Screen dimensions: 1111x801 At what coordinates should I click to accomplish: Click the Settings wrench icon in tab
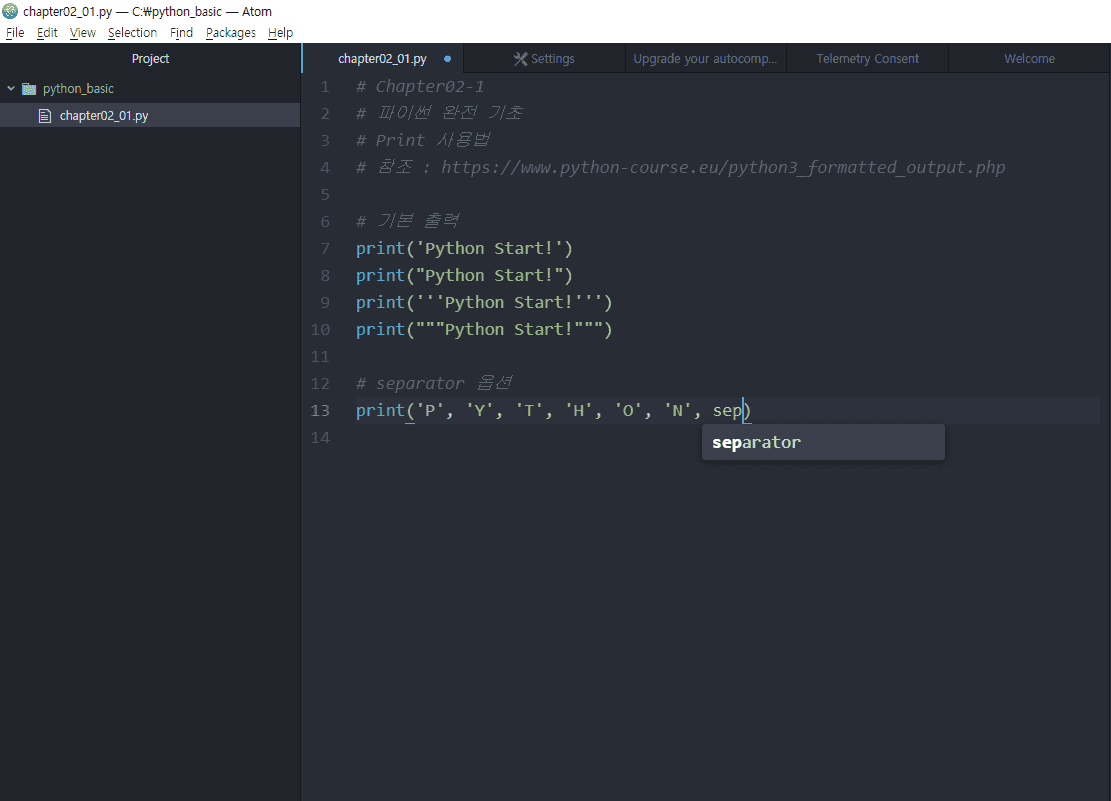point(520,59)
